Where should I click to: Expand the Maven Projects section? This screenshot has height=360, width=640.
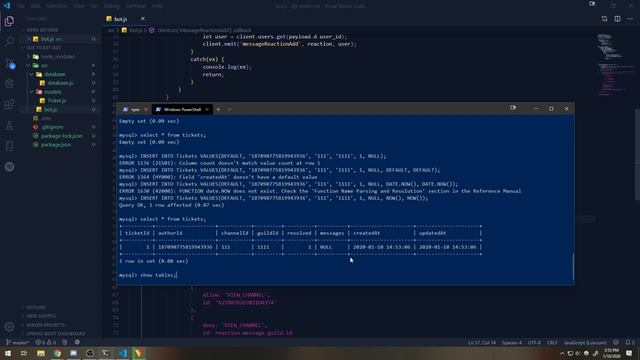(45, 325)
